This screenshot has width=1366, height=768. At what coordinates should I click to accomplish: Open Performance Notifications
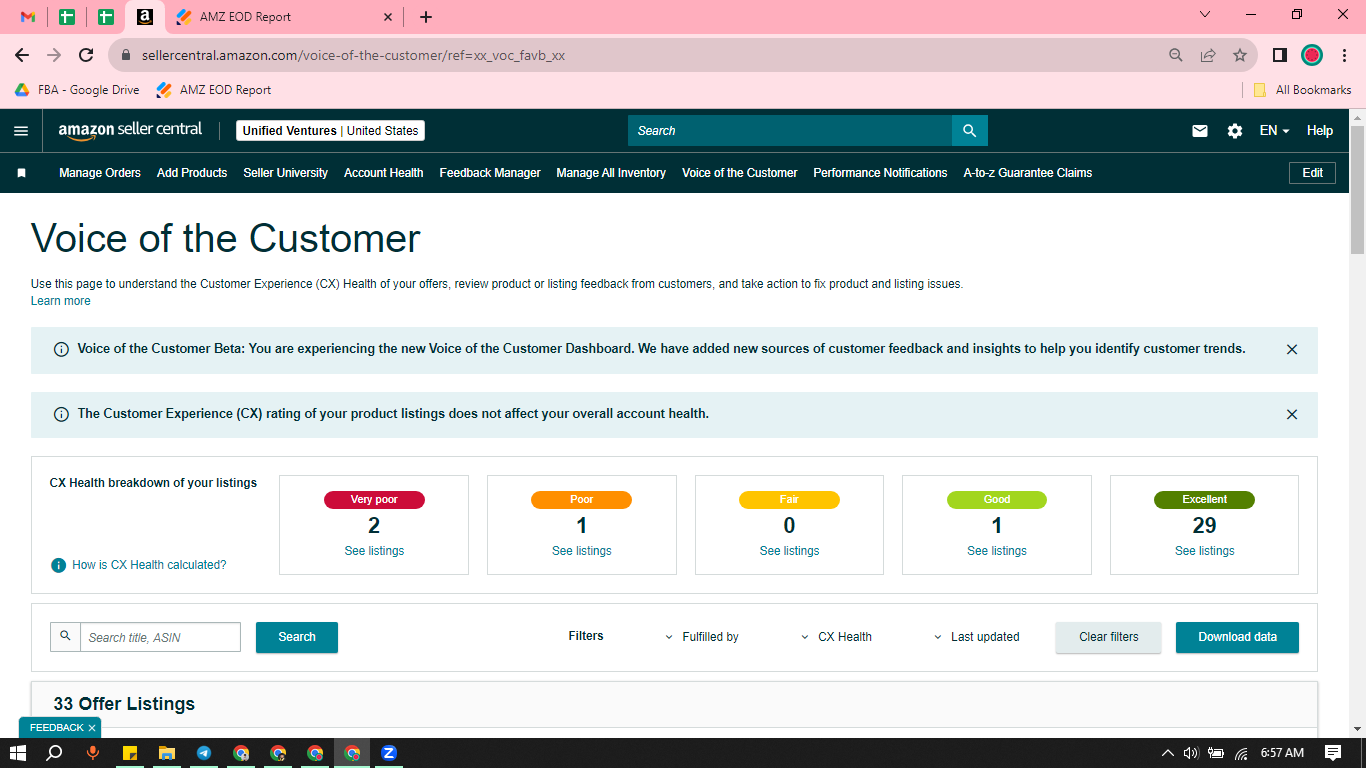[880, 173]
